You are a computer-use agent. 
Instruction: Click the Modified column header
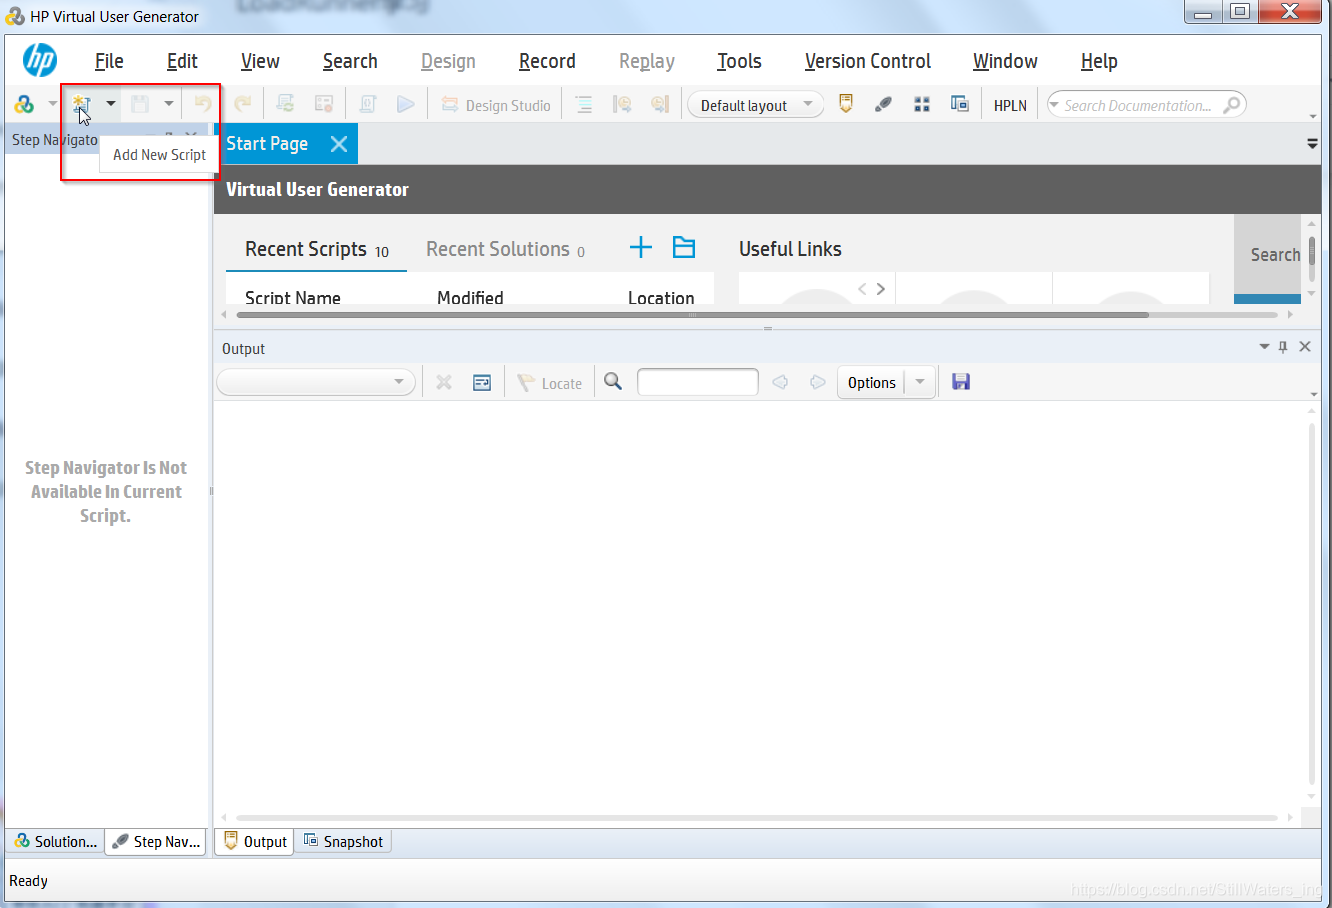click(470, 297)
